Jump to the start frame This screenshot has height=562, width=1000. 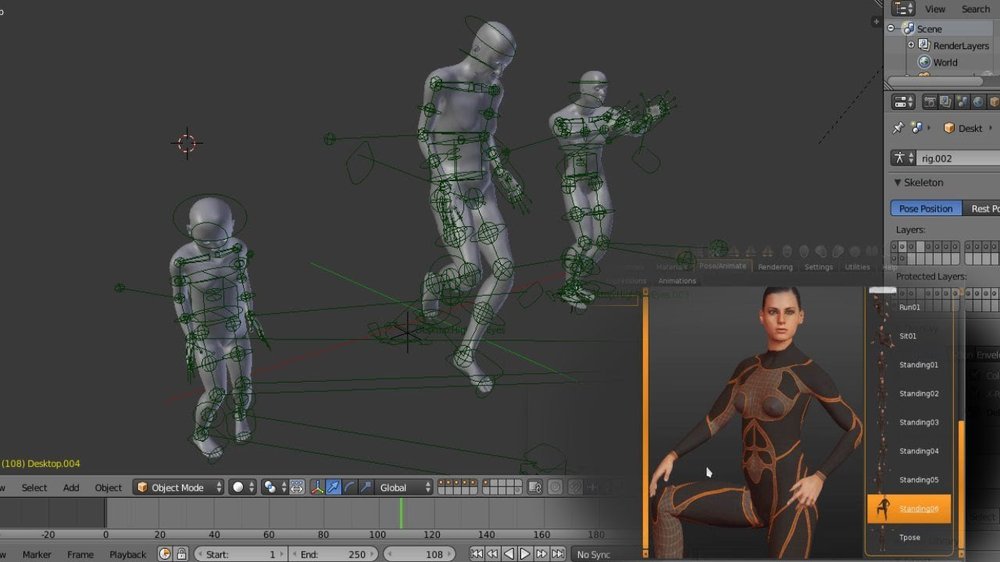coord(476,554)
